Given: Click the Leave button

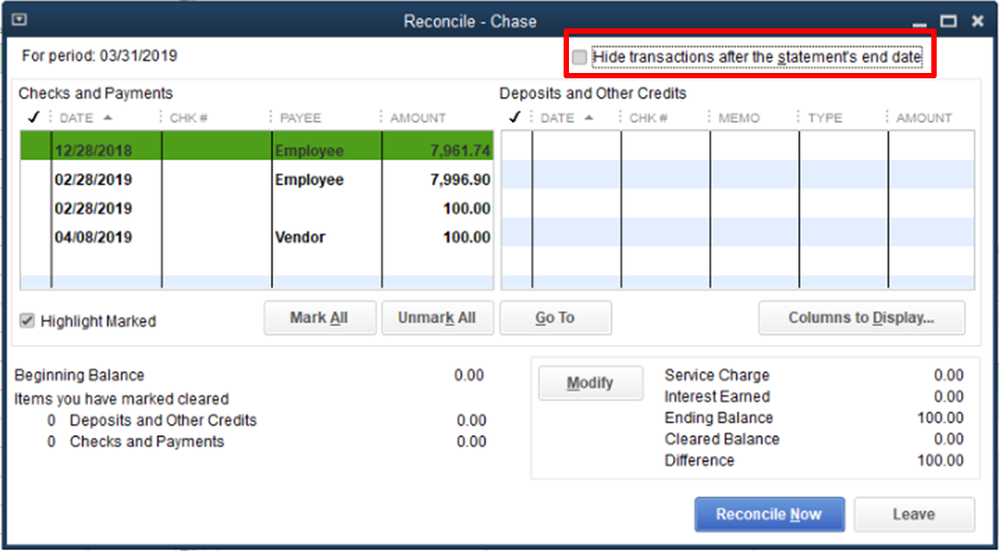Looking at the screenshot, I should [914, 514].
